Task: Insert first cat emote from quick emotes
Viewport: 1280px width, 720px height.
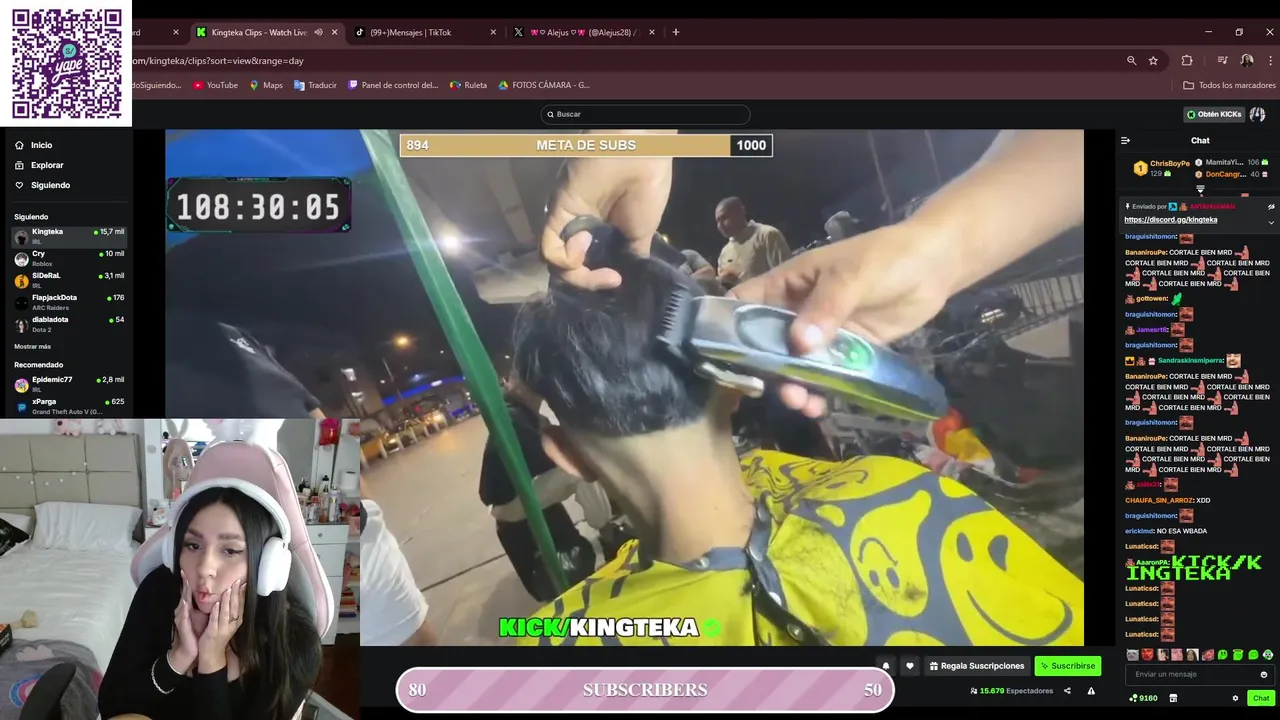Action: [1133, 655]
